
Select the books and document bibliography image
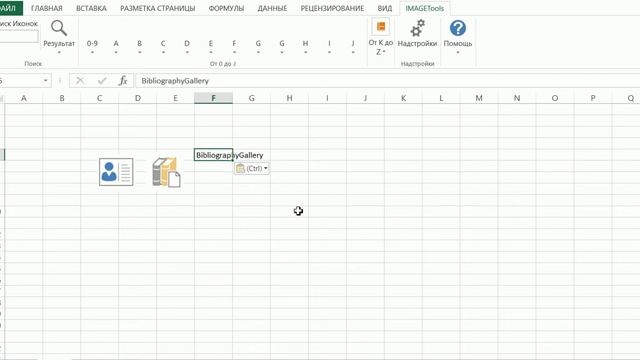(167, 172)
